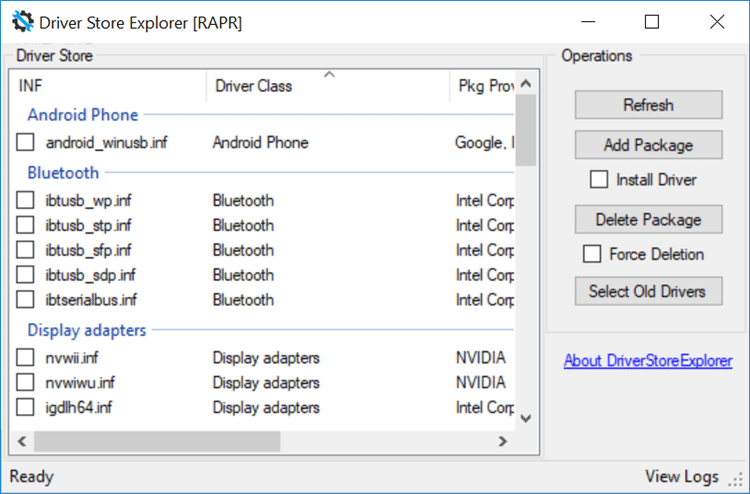Minimize the Driver Store Explorer window

(x=588, y=22)
